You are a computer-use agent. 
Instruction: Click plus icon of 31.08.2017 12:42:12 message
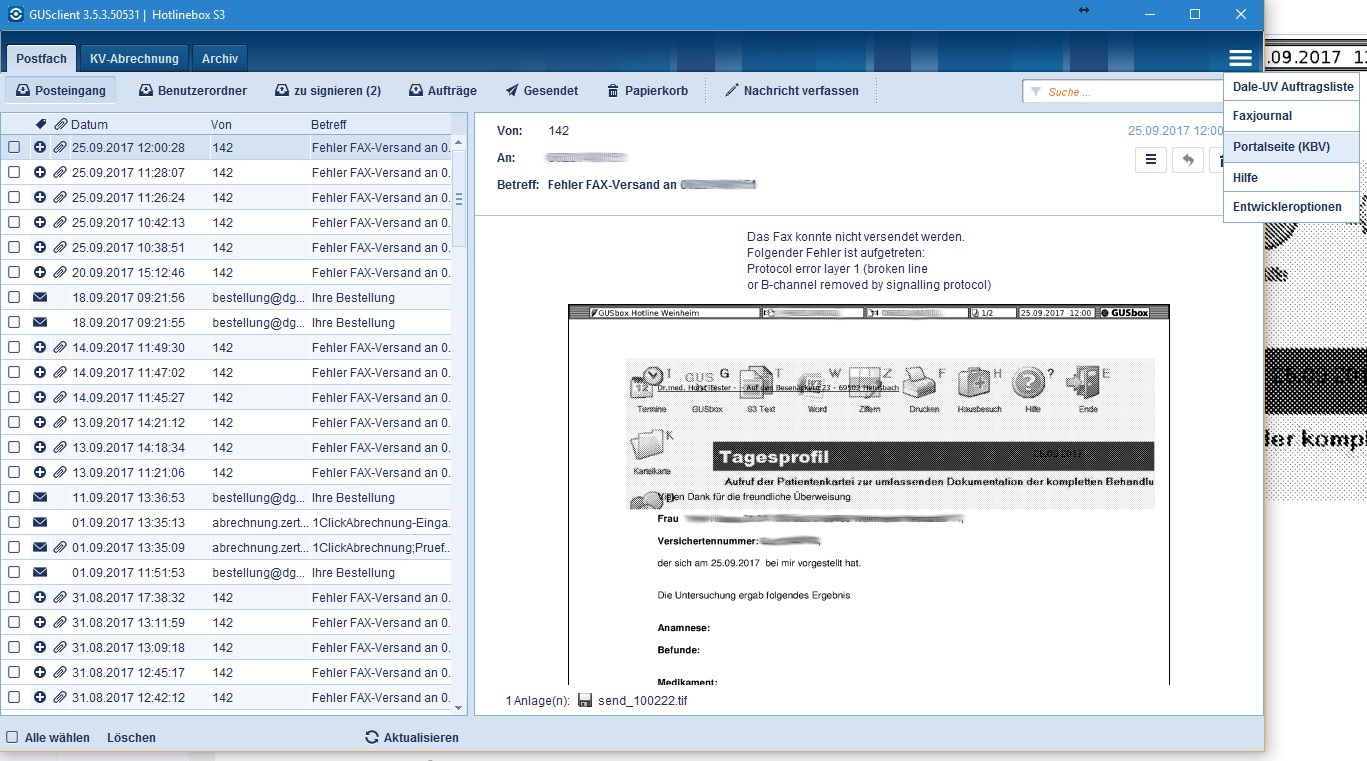(x=40, y=697)
